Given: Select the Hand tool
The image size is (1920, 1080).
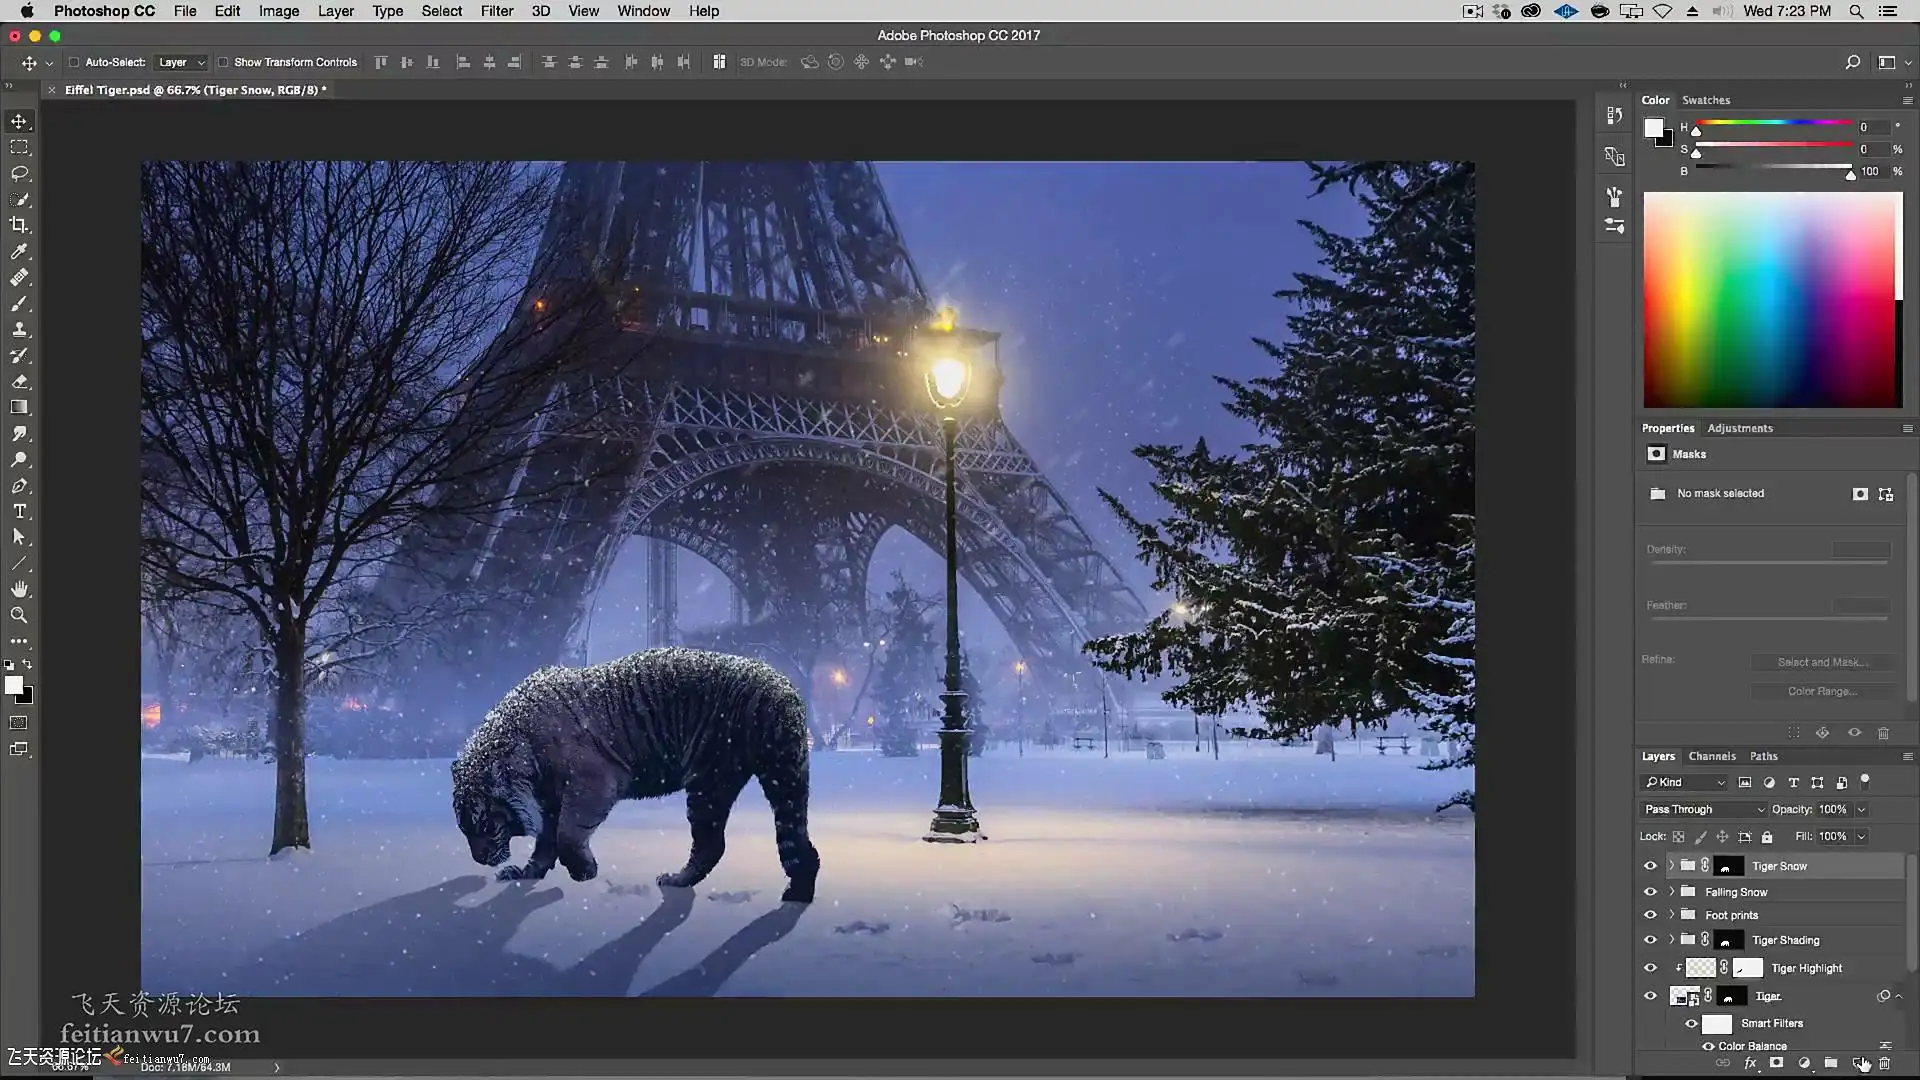Looking at the screenshot, I should [19, 589].
